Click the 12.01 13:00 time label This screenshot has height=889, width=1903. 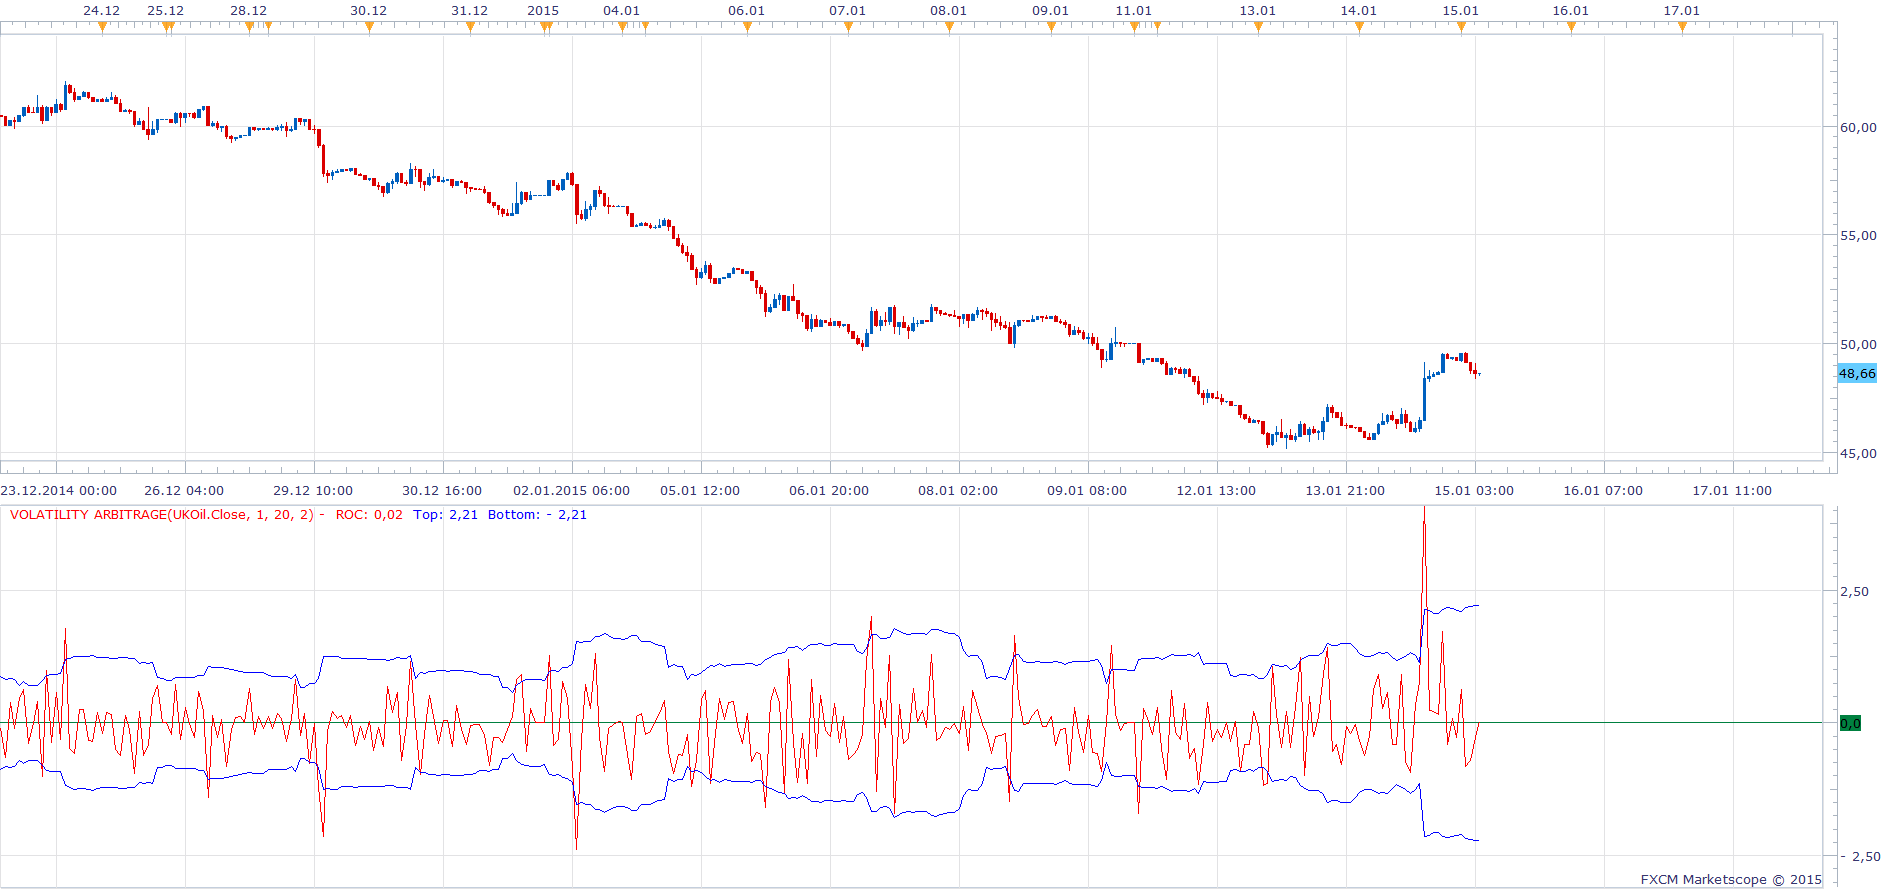click(1216, 490)
